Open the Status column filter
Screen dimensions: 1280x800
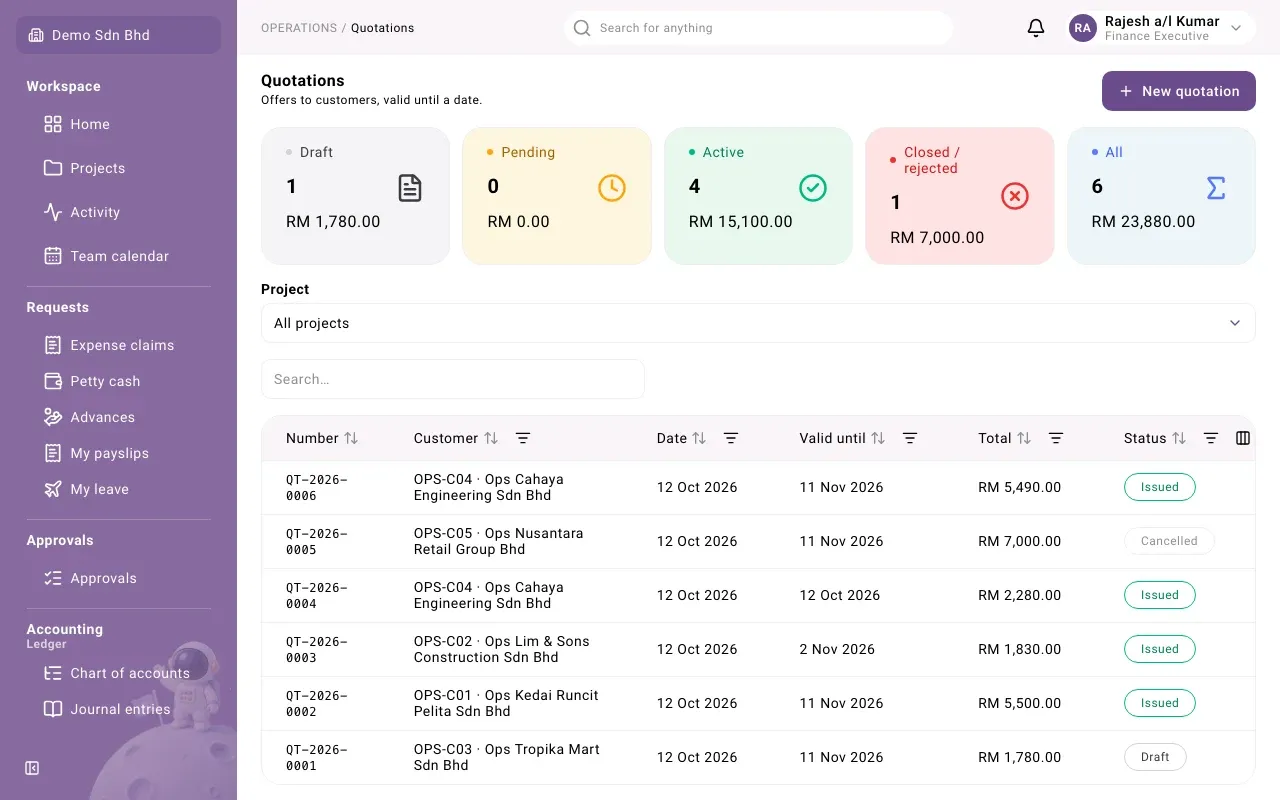coord(1211,438)
